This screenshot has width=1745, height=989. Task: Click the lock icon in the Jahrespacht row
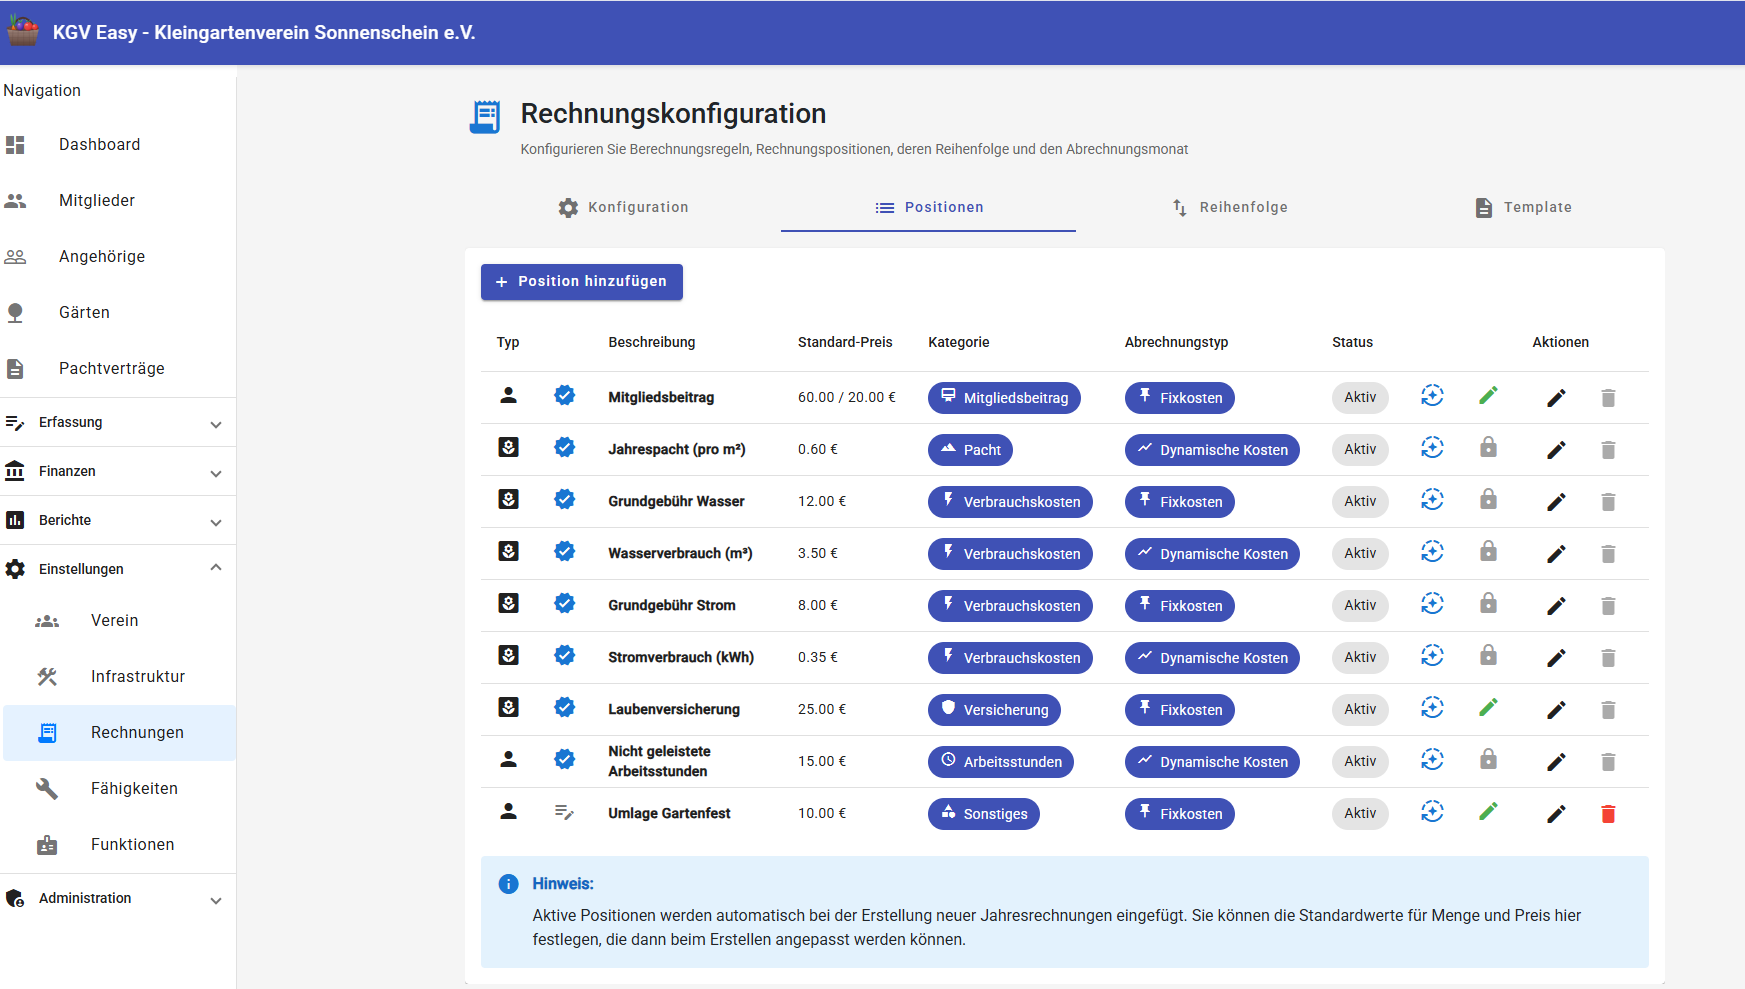1488,447
